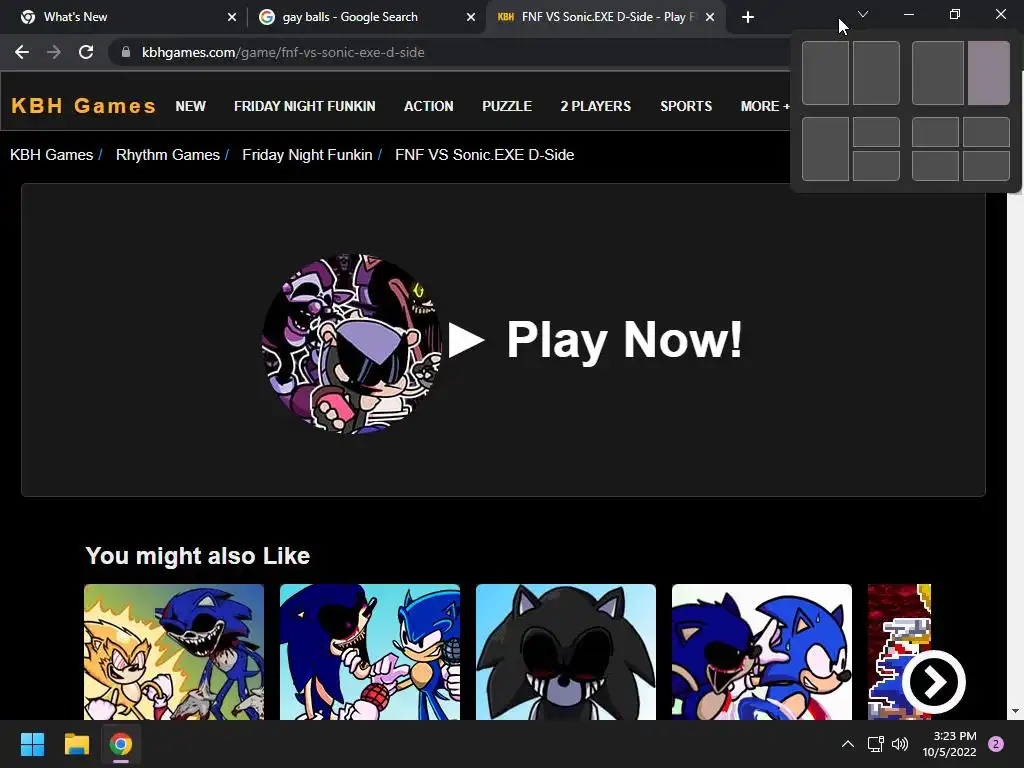Viewport: 1024px width, 768px height.
Task: Click the address bar URL field
Action: click(x=451, y=52)
